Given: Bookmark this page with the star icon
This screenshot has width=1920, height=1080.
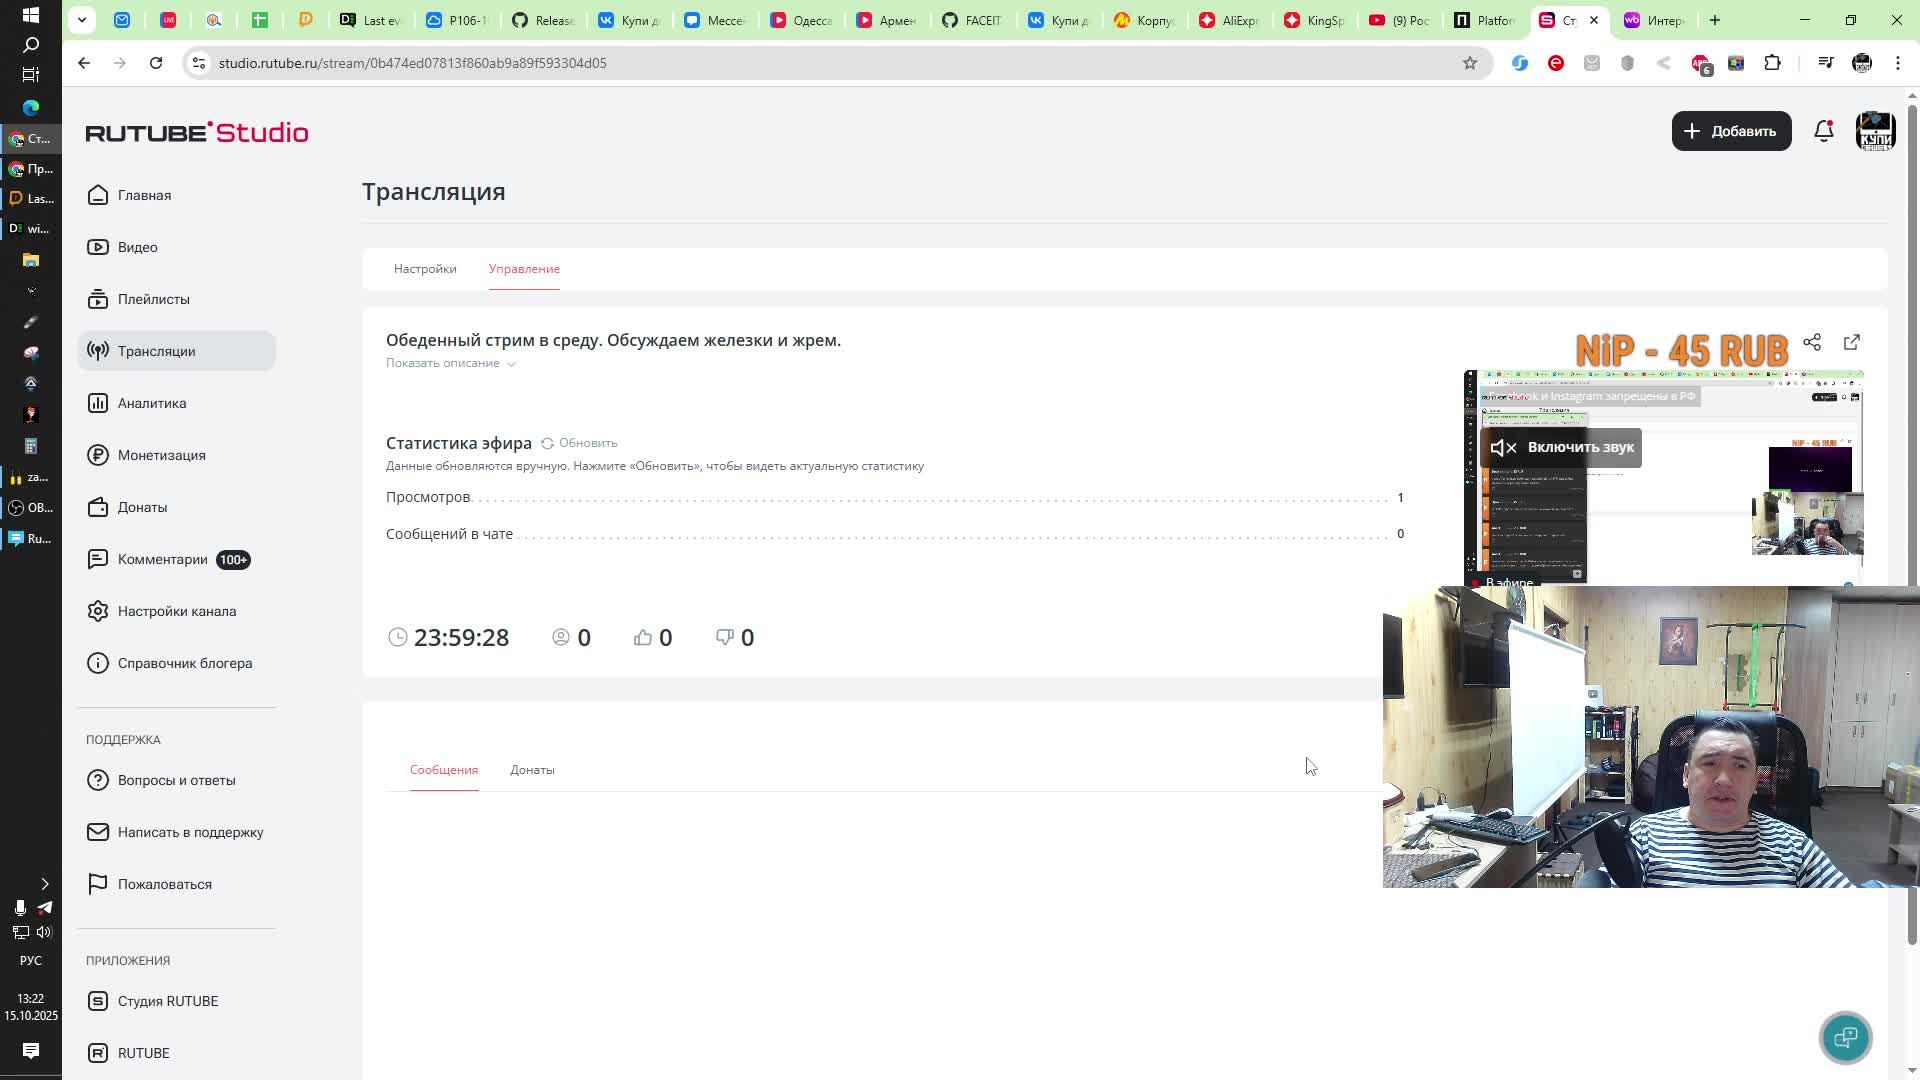Looking at the screenshot, I should pos(1469,63).
